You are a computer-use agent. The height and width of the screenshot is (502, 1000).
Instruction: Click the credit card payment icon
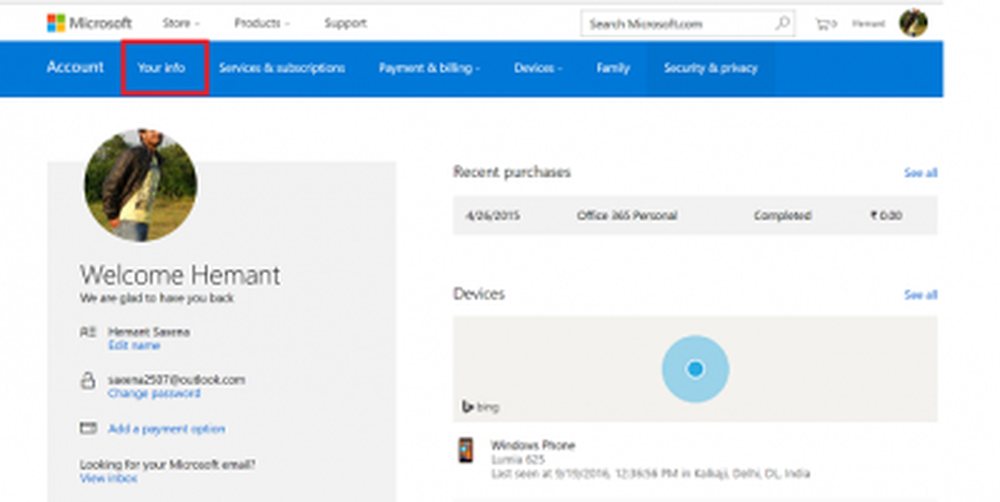click(x=88, y=428)
